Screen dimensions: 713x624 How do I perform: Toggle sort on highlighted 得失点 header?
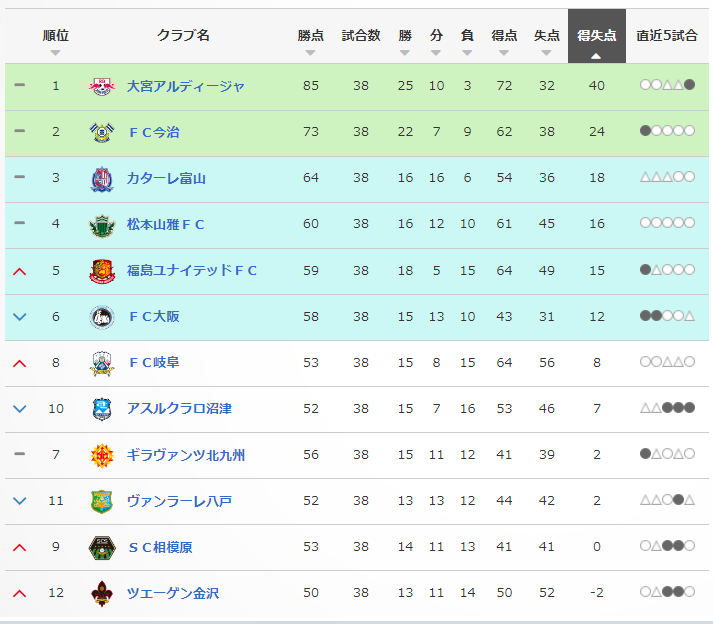pyautogui.click(x=597, y=36)
